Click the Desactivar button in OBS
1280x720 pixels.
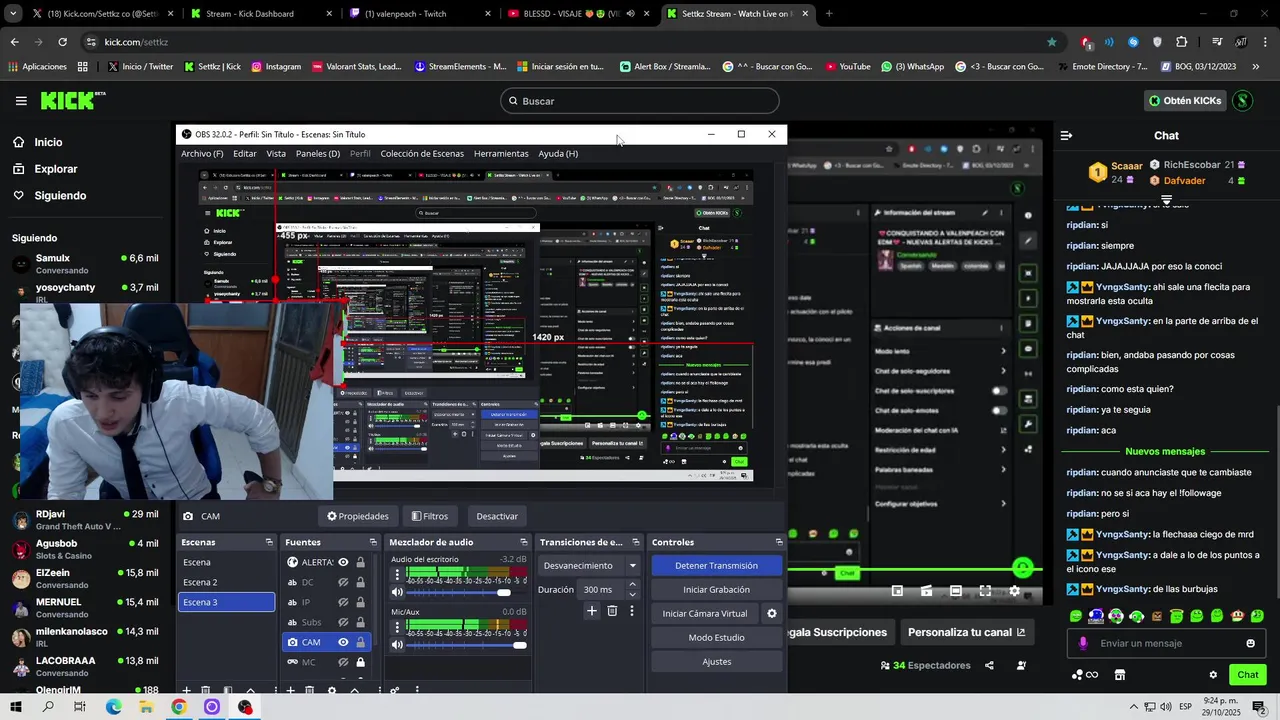497,516
